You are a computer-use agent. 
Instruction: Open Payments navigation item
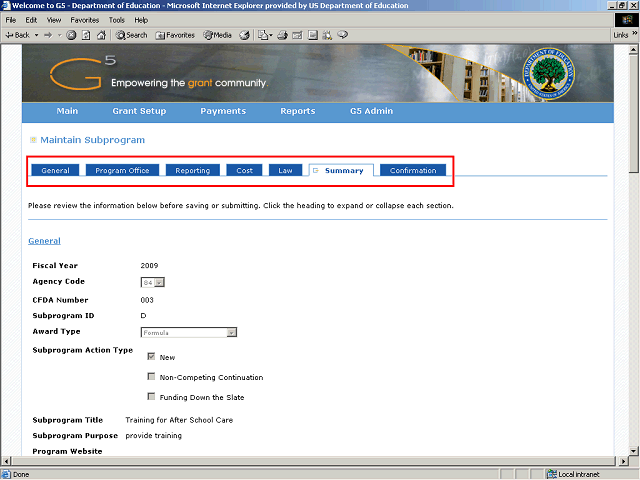[x=223, y=111]
